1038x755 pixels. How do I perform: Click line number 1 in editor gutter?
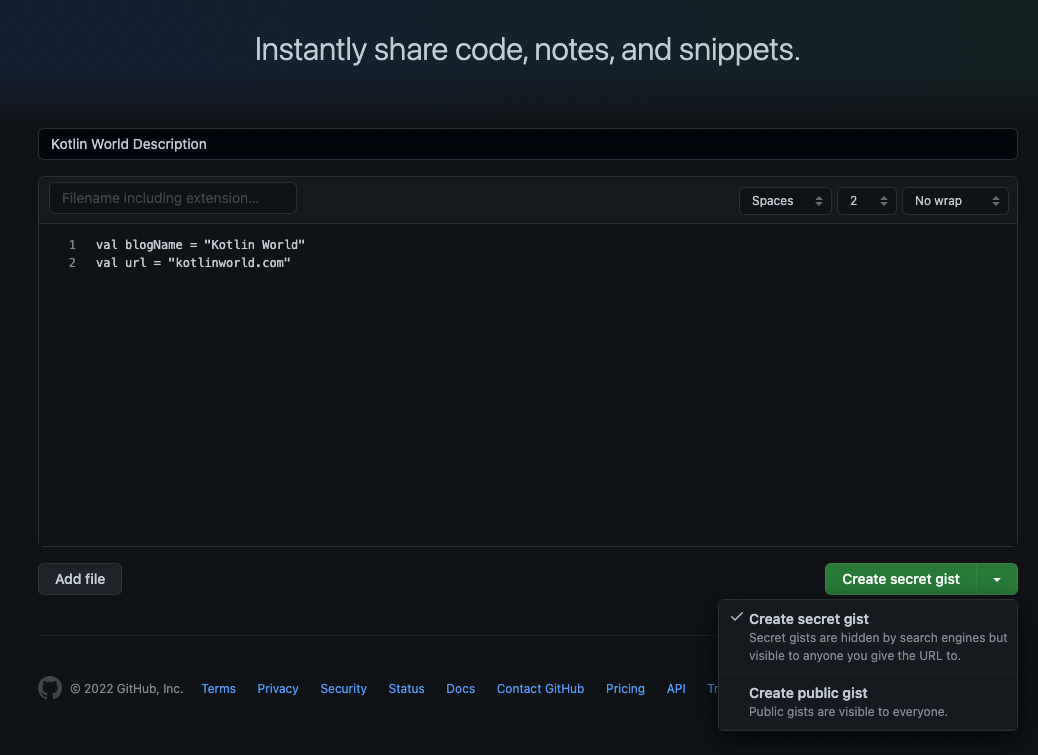(72, 245)
